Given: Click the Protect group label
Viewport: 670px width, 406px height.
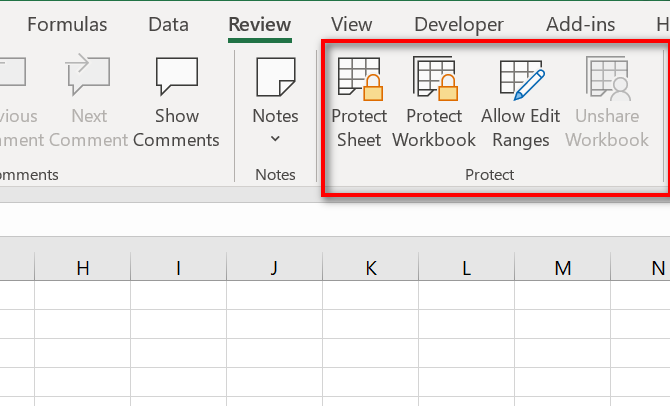Looking at the screenshot, I should [x=489, y=174].
